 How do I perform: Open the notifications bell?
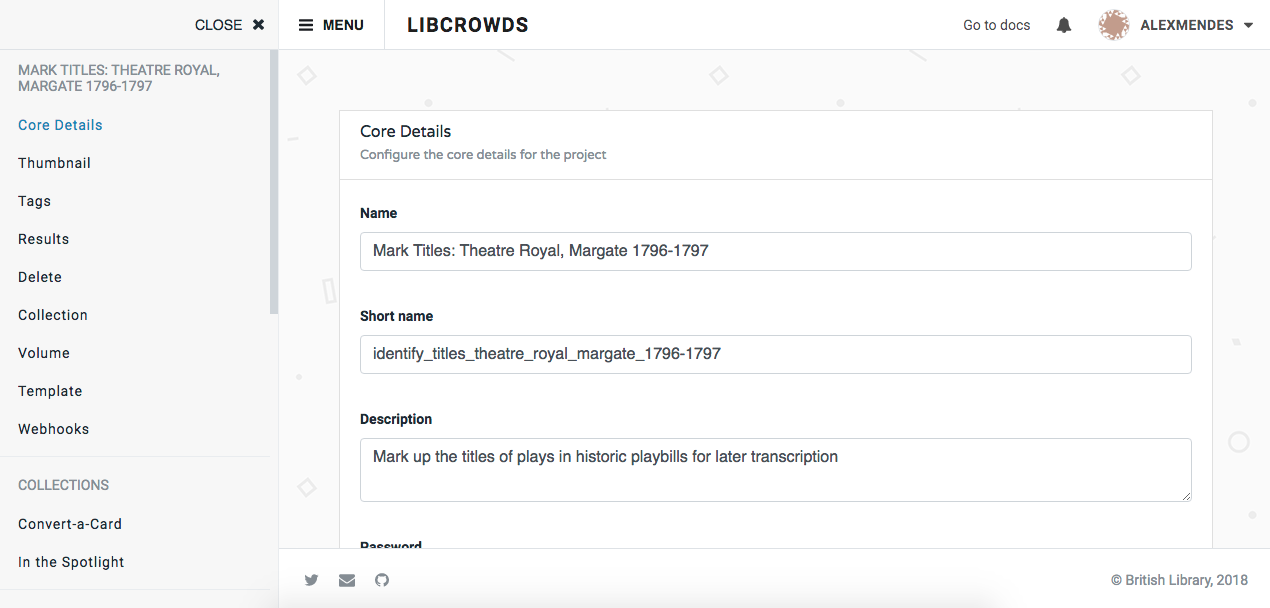click(x=1063, y=24)
